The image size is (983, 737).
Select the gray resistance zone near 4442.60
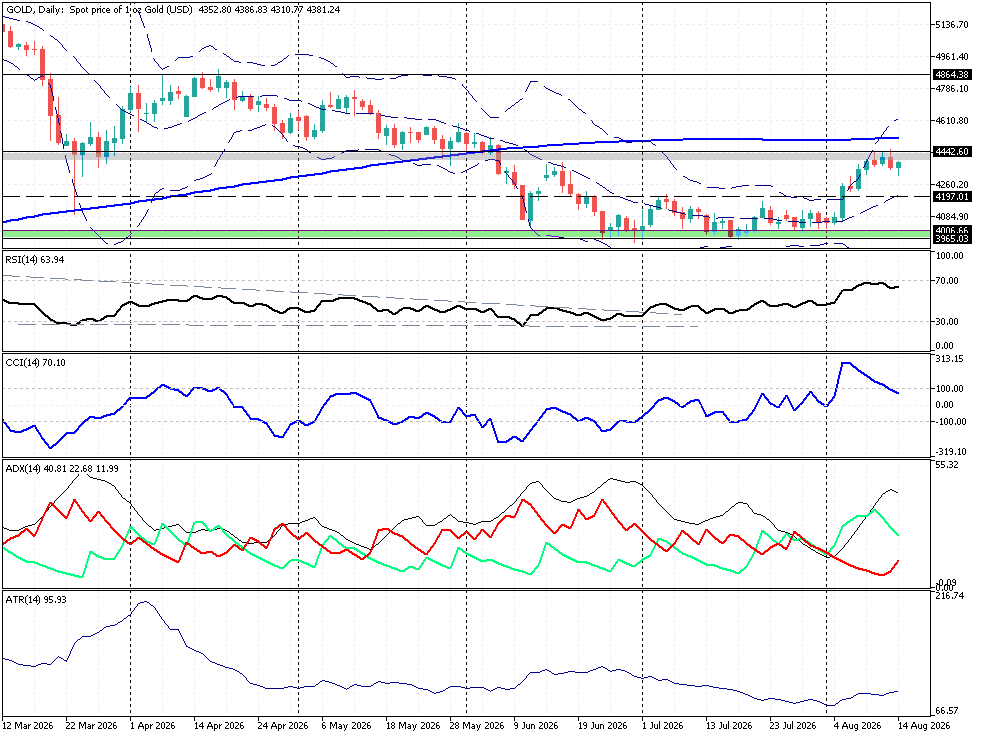pos(466,155)
